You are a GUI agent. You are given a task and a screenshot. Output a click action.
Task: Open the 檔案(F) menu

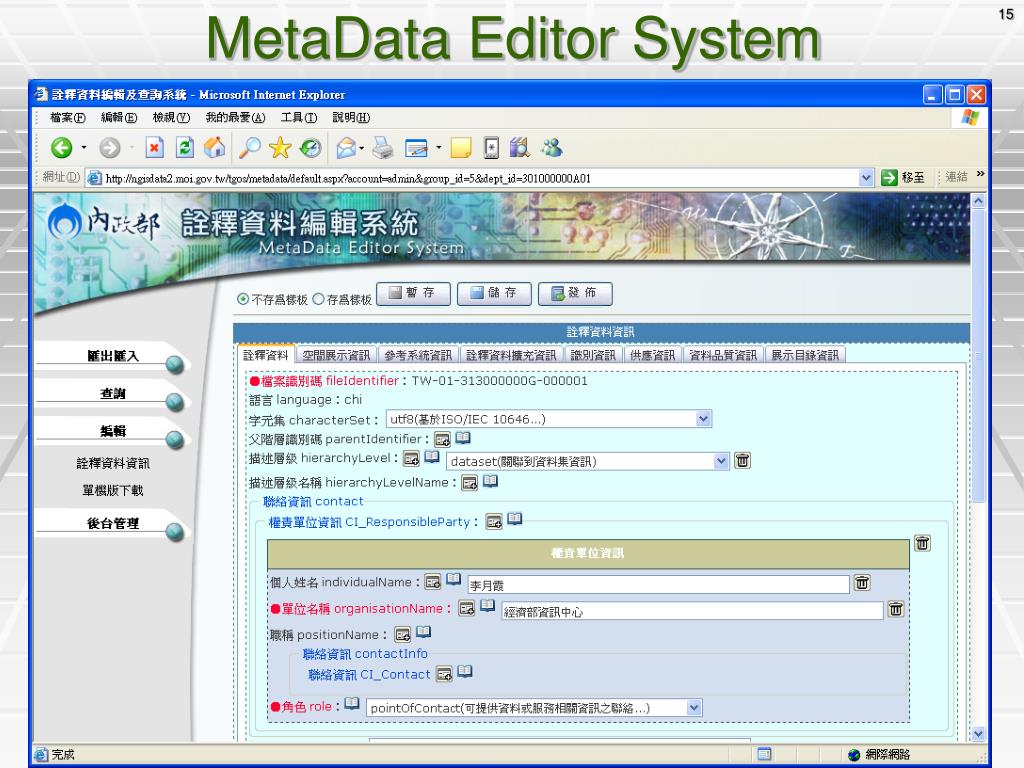pyautogui.click(x=68, y=118)
